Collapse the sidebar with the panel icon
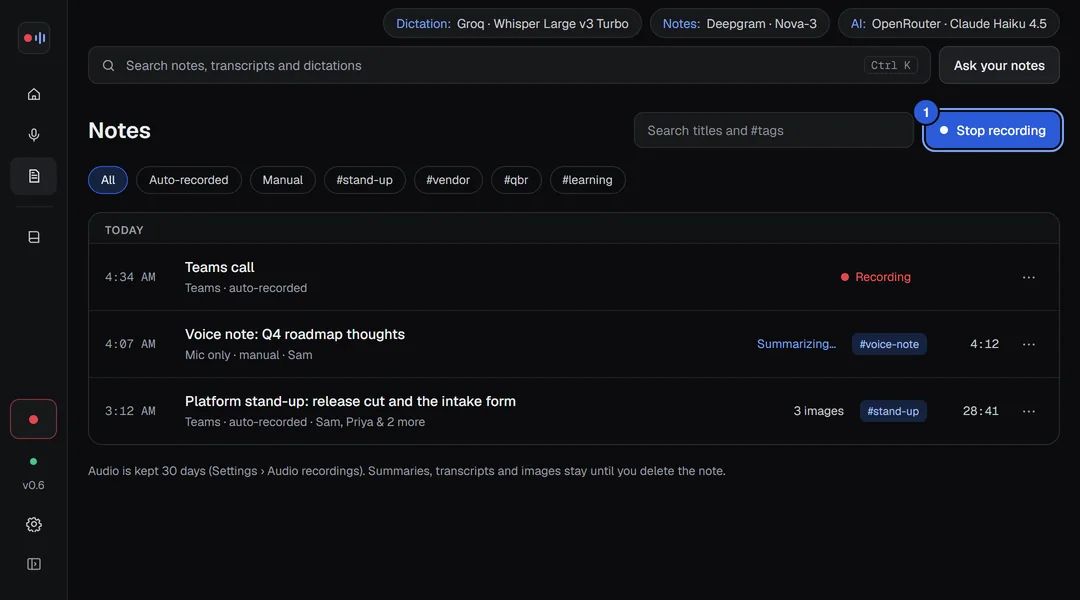The width and height of the screenshot is (1080, 600). pyautogui.click(x=34, y=564)
